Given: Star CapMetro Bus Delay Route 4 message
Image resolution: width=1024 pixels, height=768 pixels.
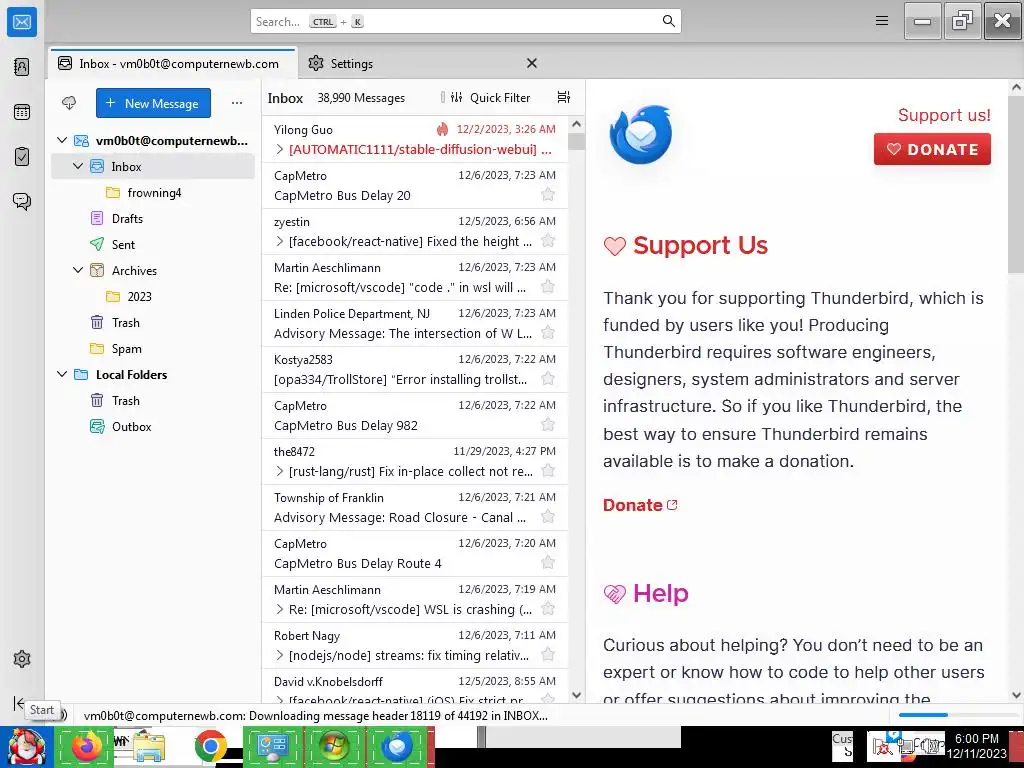Looking at the screenshot, I should (548, 562).
